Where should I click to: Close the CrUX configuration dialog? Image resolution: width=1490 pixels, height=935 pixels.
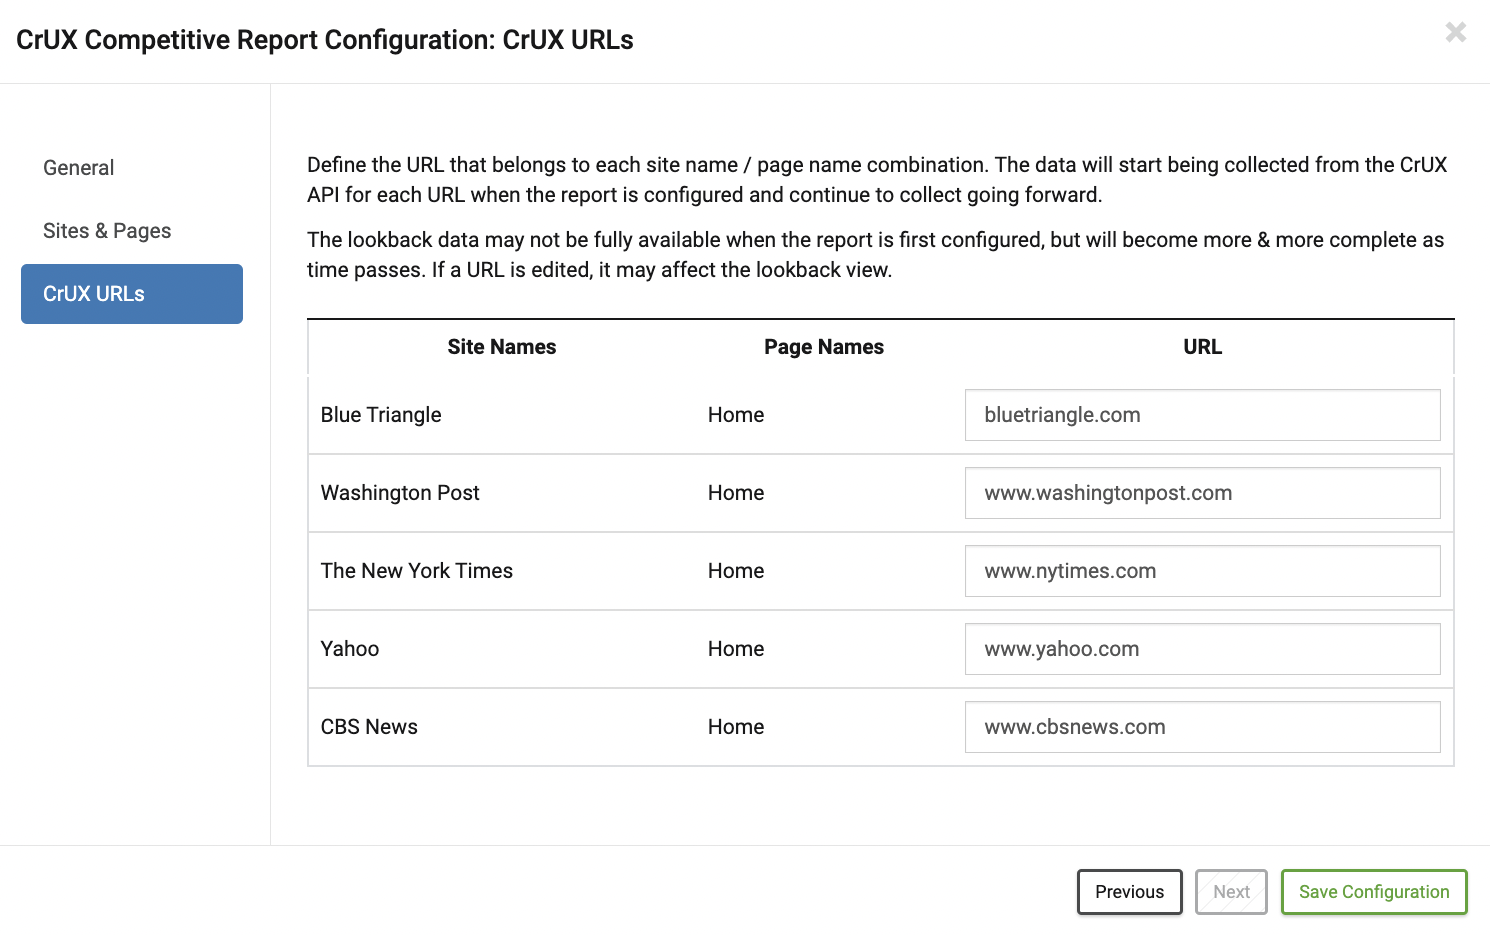[1456, 32]
